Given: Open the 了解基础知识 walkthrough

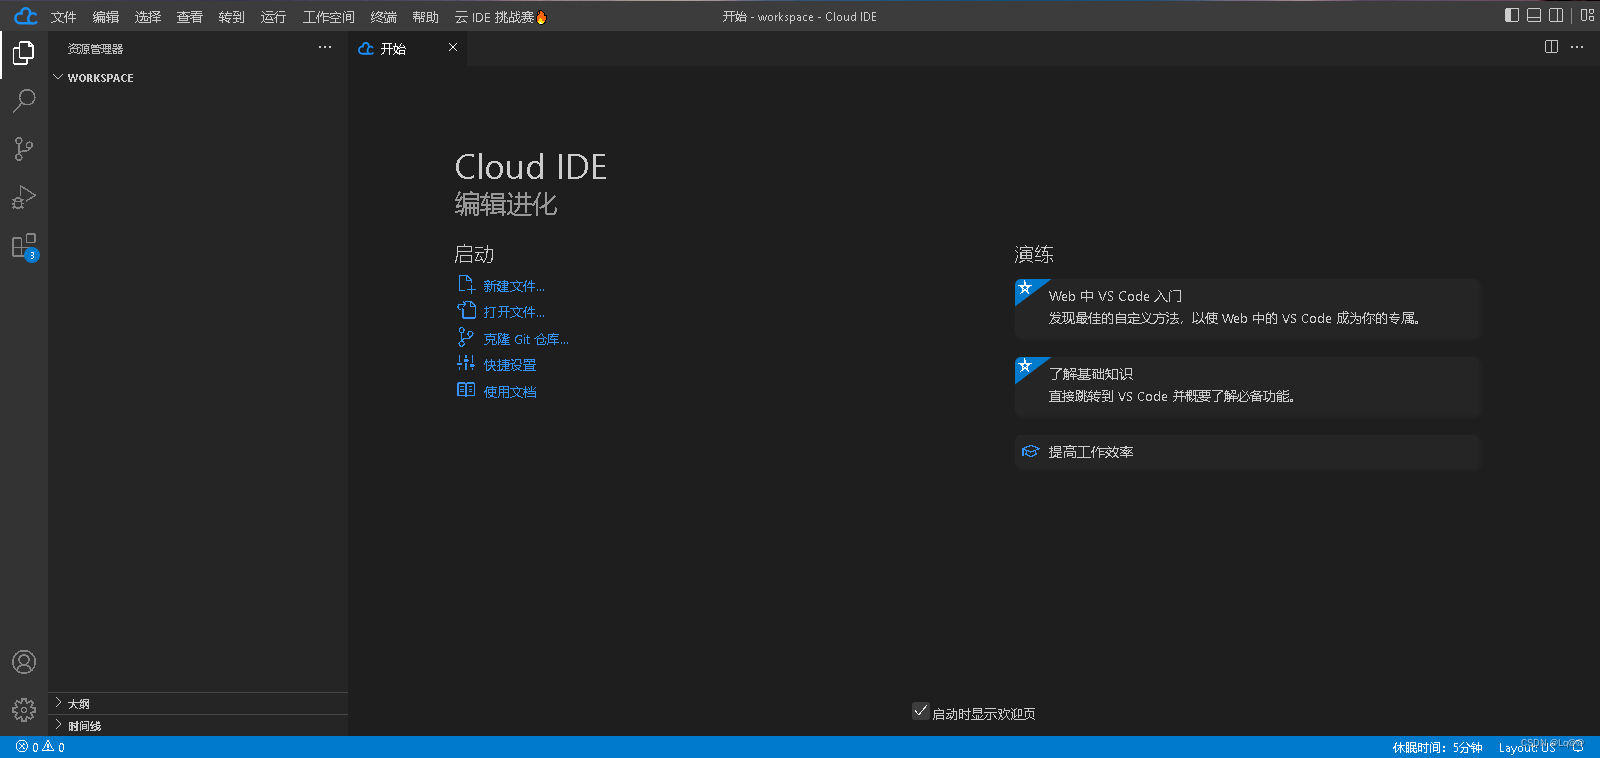Looking at the screenshot, I should [x=1247, y=387].
